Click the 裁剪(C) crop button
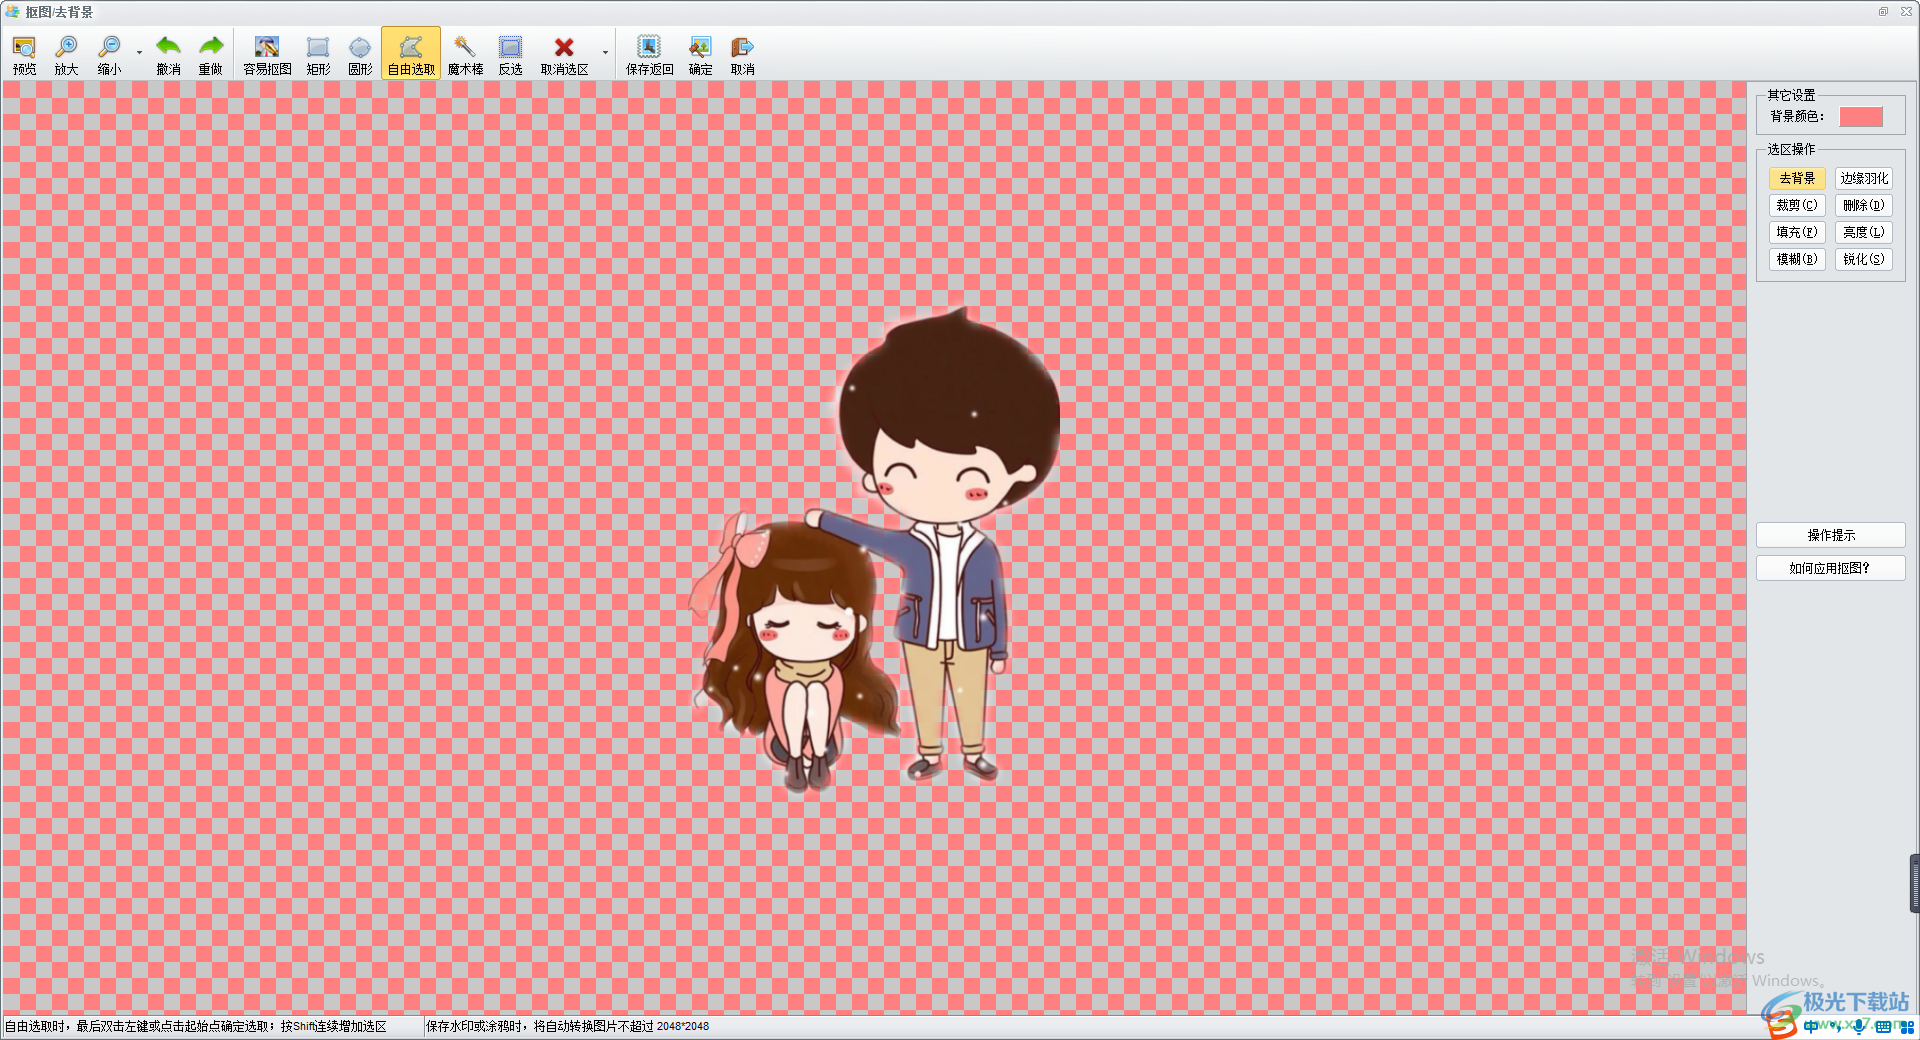The image size is (1920, 1040). (x=1797, y=205)
